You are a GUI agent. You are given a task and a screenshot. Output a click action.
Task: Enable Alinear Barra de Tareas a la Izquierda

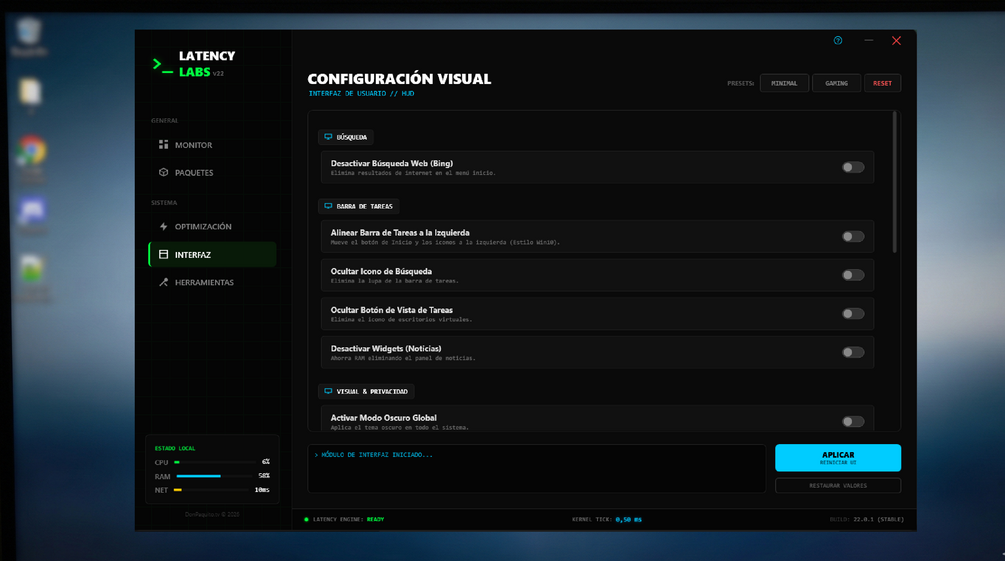853,237
